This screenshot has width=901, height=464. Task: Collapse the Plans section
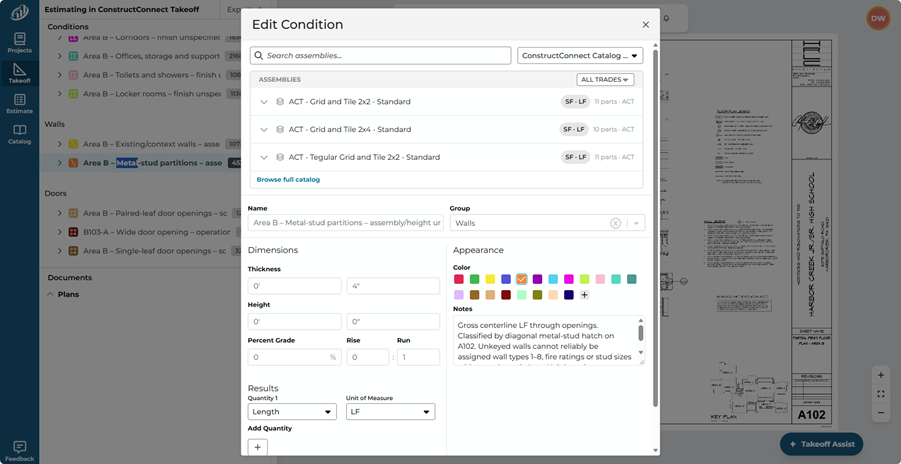[51, 294]
